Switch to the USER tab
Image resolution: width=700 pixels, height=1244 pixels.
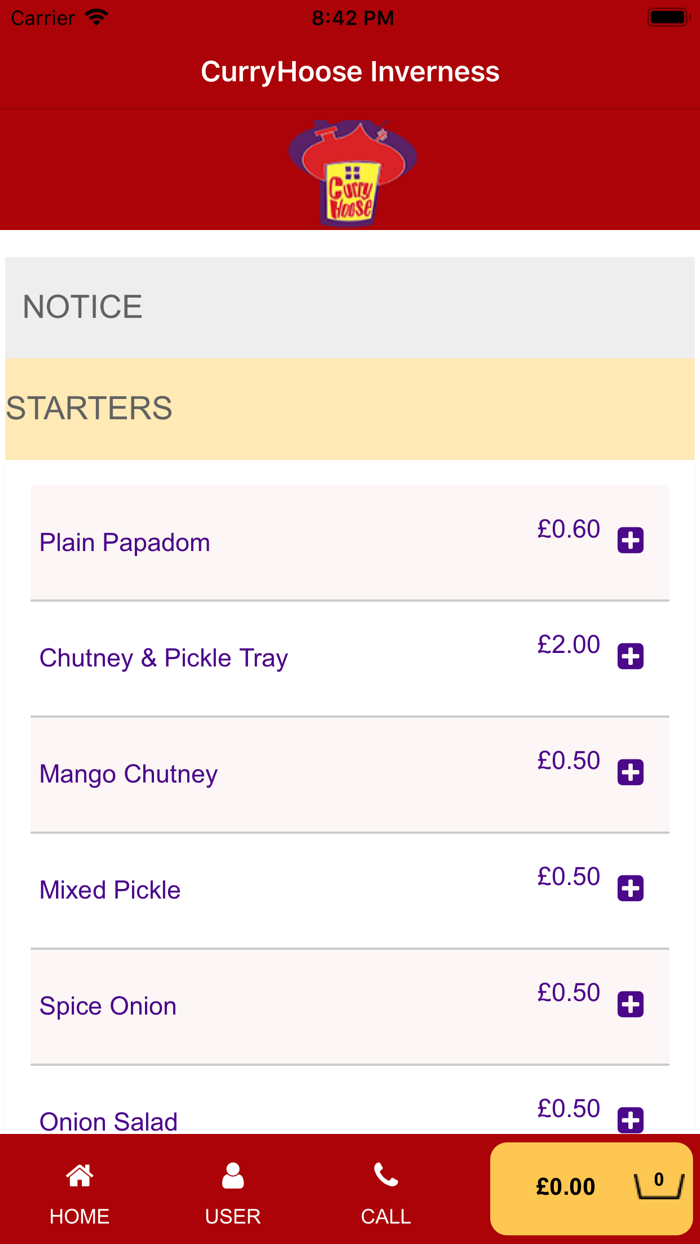pyautogui.click(x=232, y=1190)
